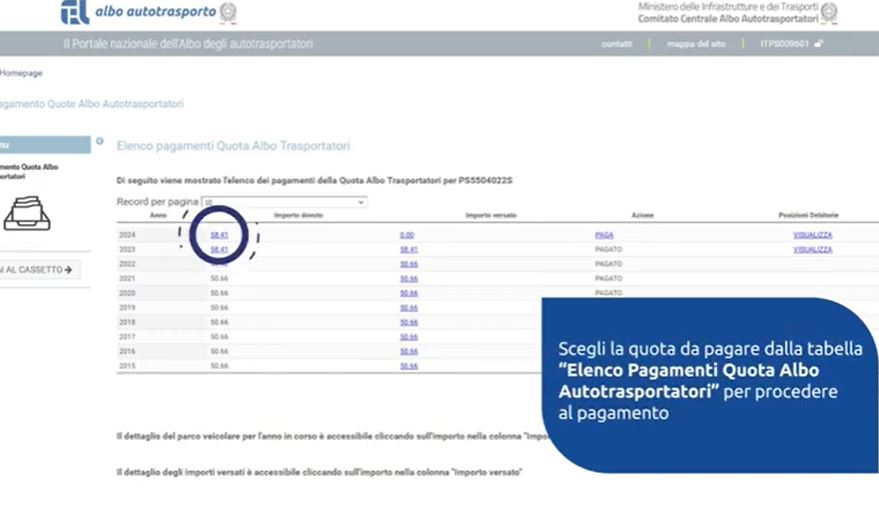Screen dimensions: 879x506
Task: Click VISUALIZZA for the 2024 row
Action: click(x=812, y=235)
